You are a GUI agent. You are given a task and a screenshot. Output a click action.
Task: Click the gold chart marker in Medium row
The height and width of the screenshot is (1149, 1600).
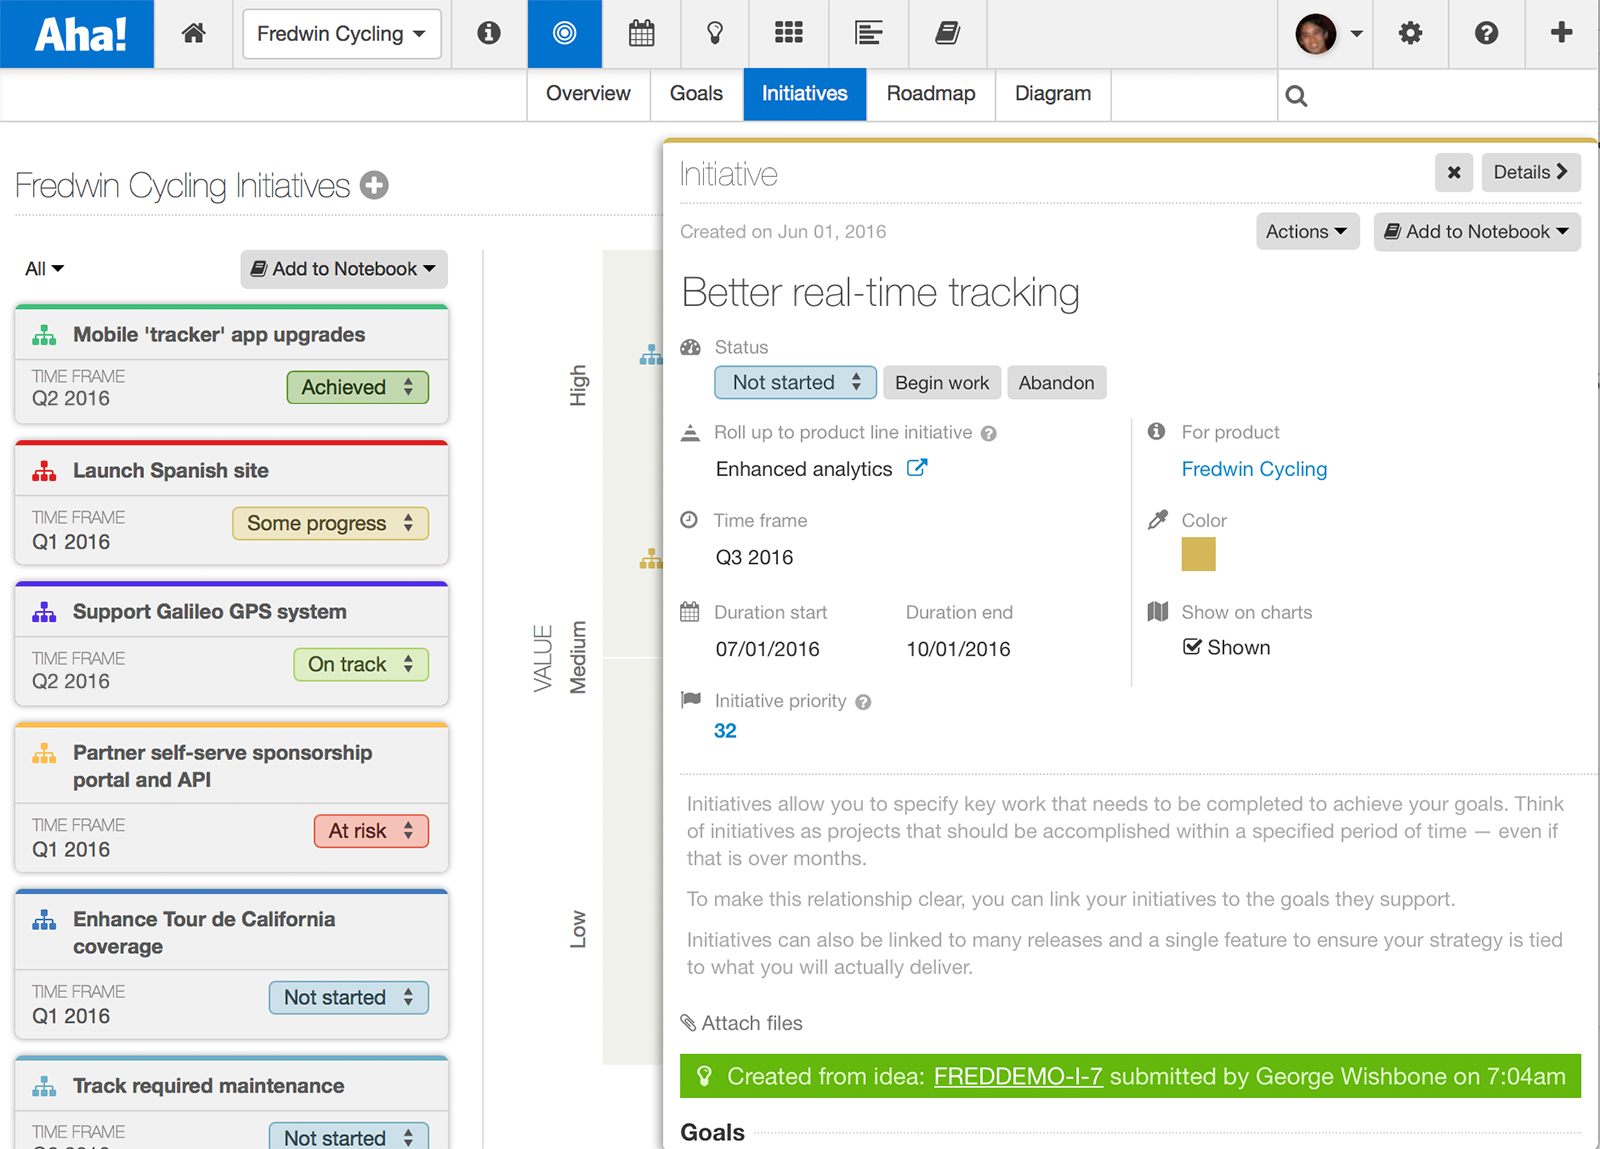pyautogui.click(x=651, y=559)
